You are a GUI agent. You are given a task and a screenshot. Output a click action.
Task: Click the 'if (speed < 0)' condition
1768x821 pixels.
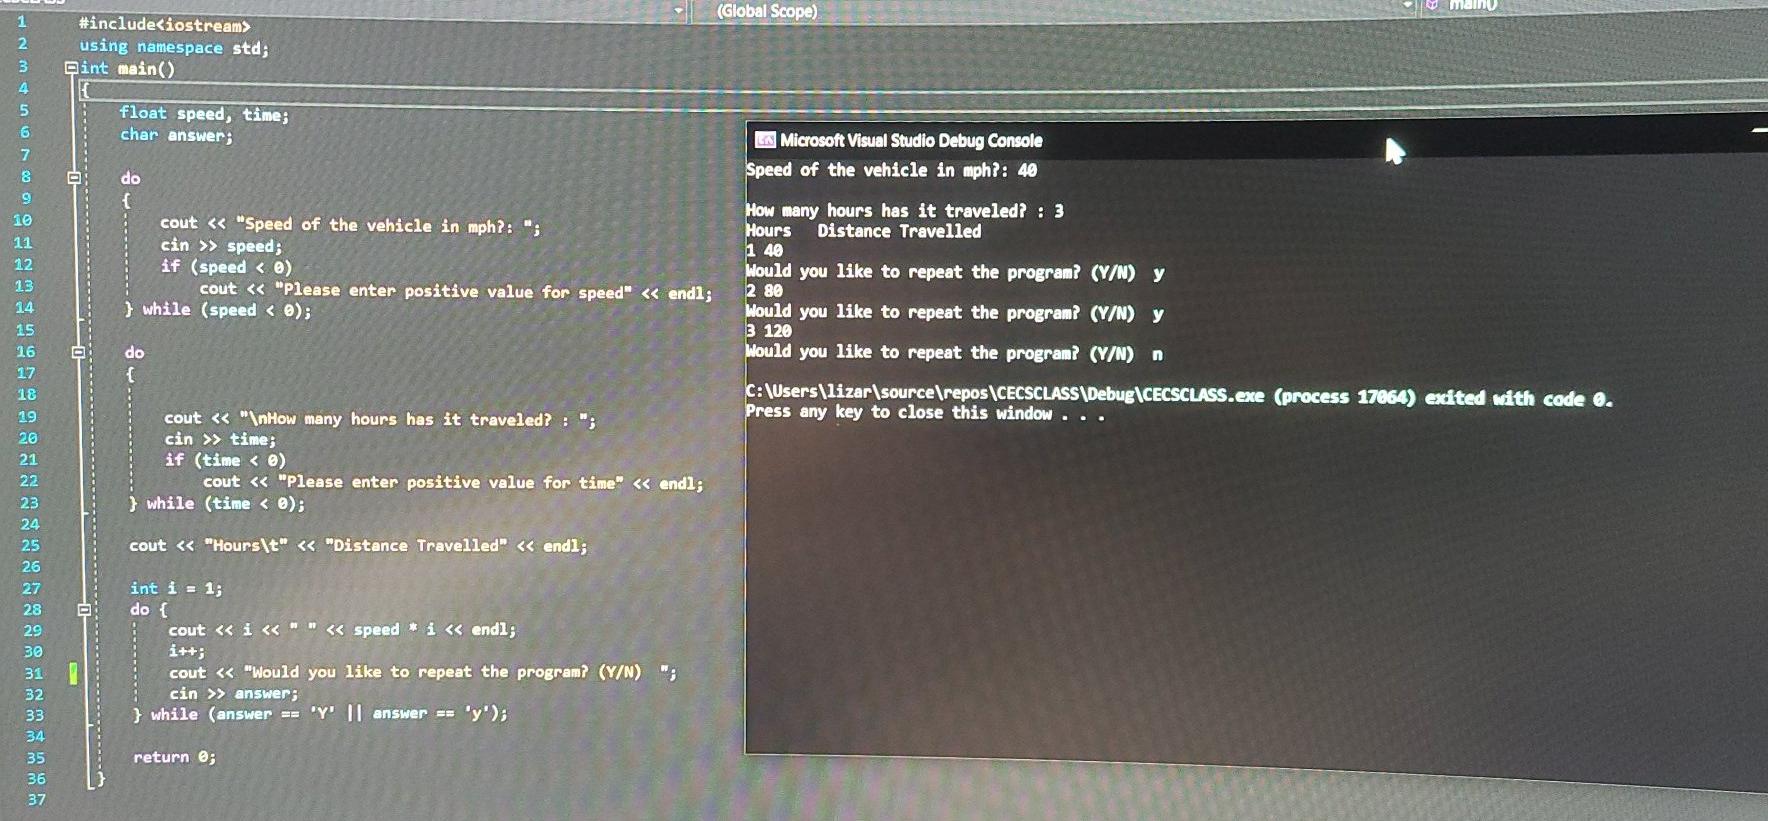[226, 267]
